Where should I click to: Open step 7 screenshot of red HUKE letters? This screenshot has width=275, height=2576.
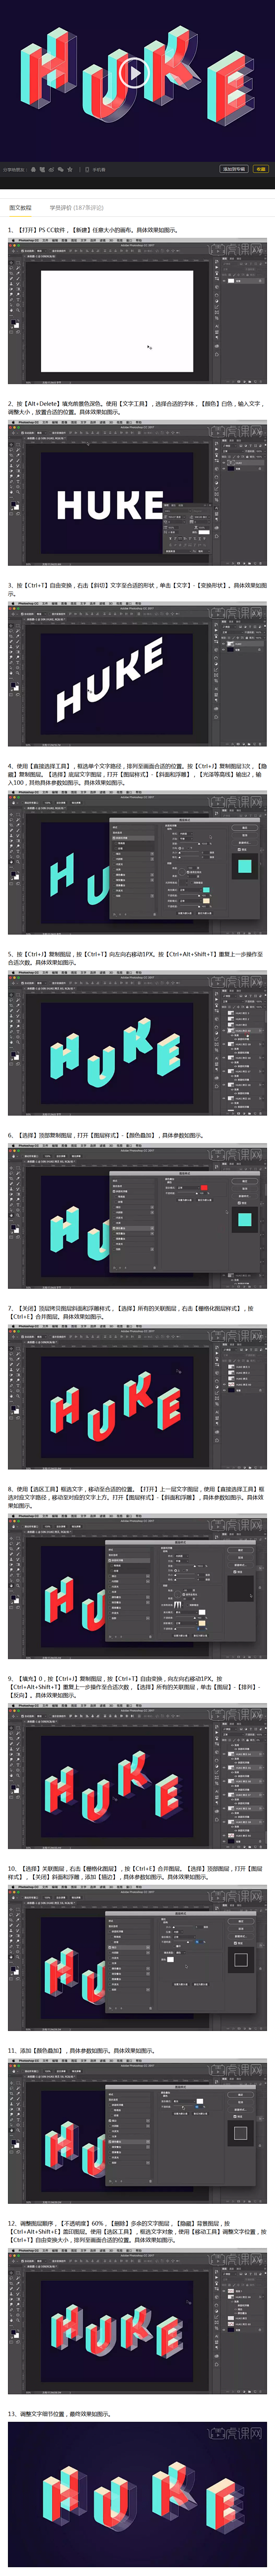[137, 1397]
